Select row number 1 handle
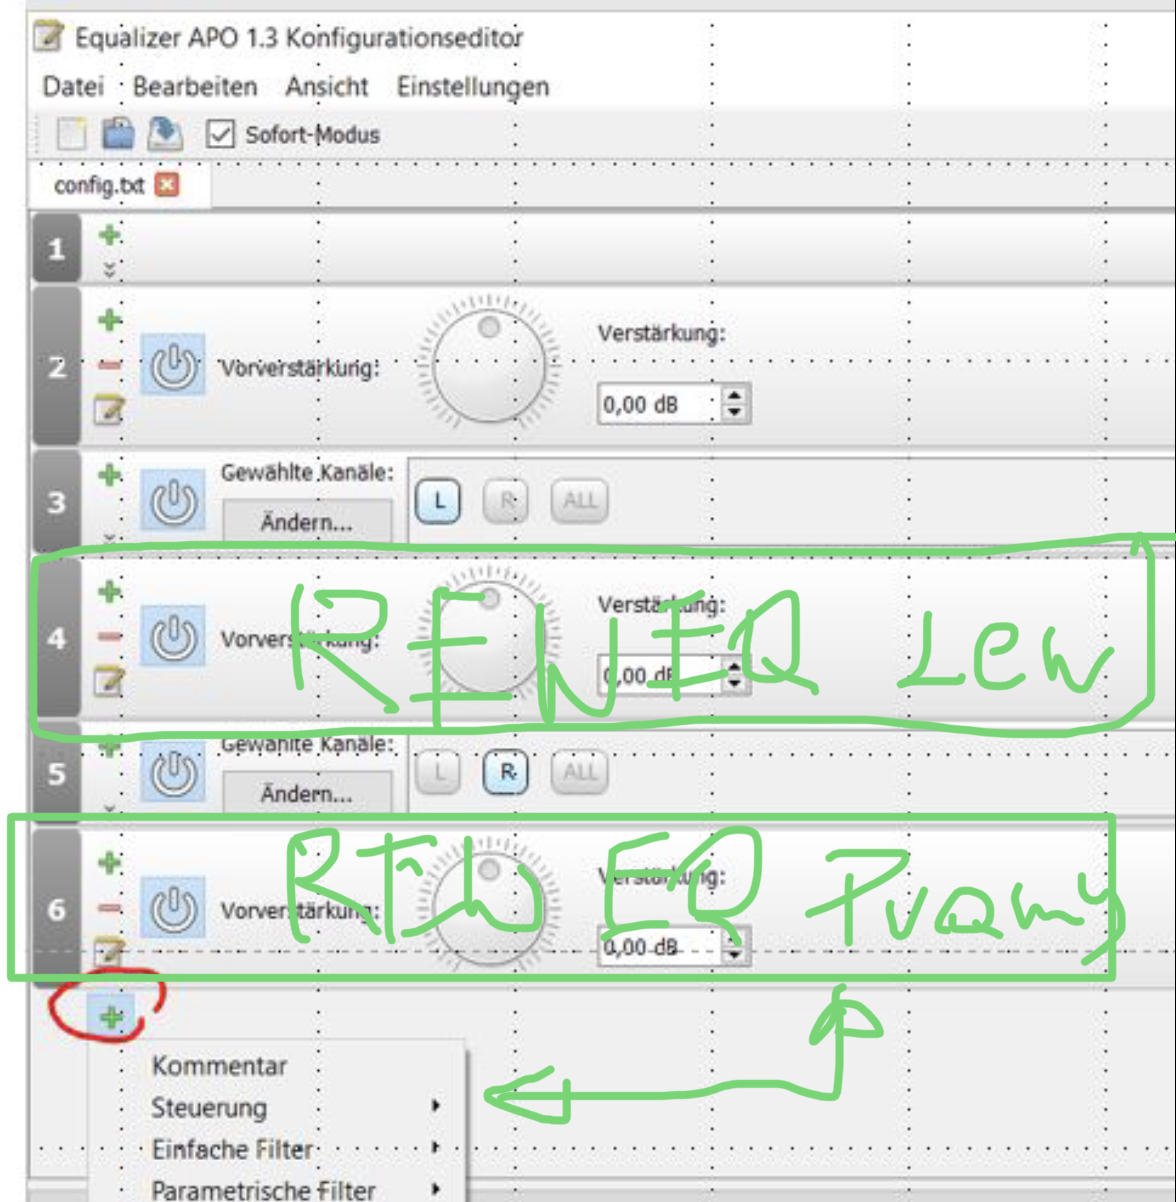The image size is (1176, 1202). (56, 248)
